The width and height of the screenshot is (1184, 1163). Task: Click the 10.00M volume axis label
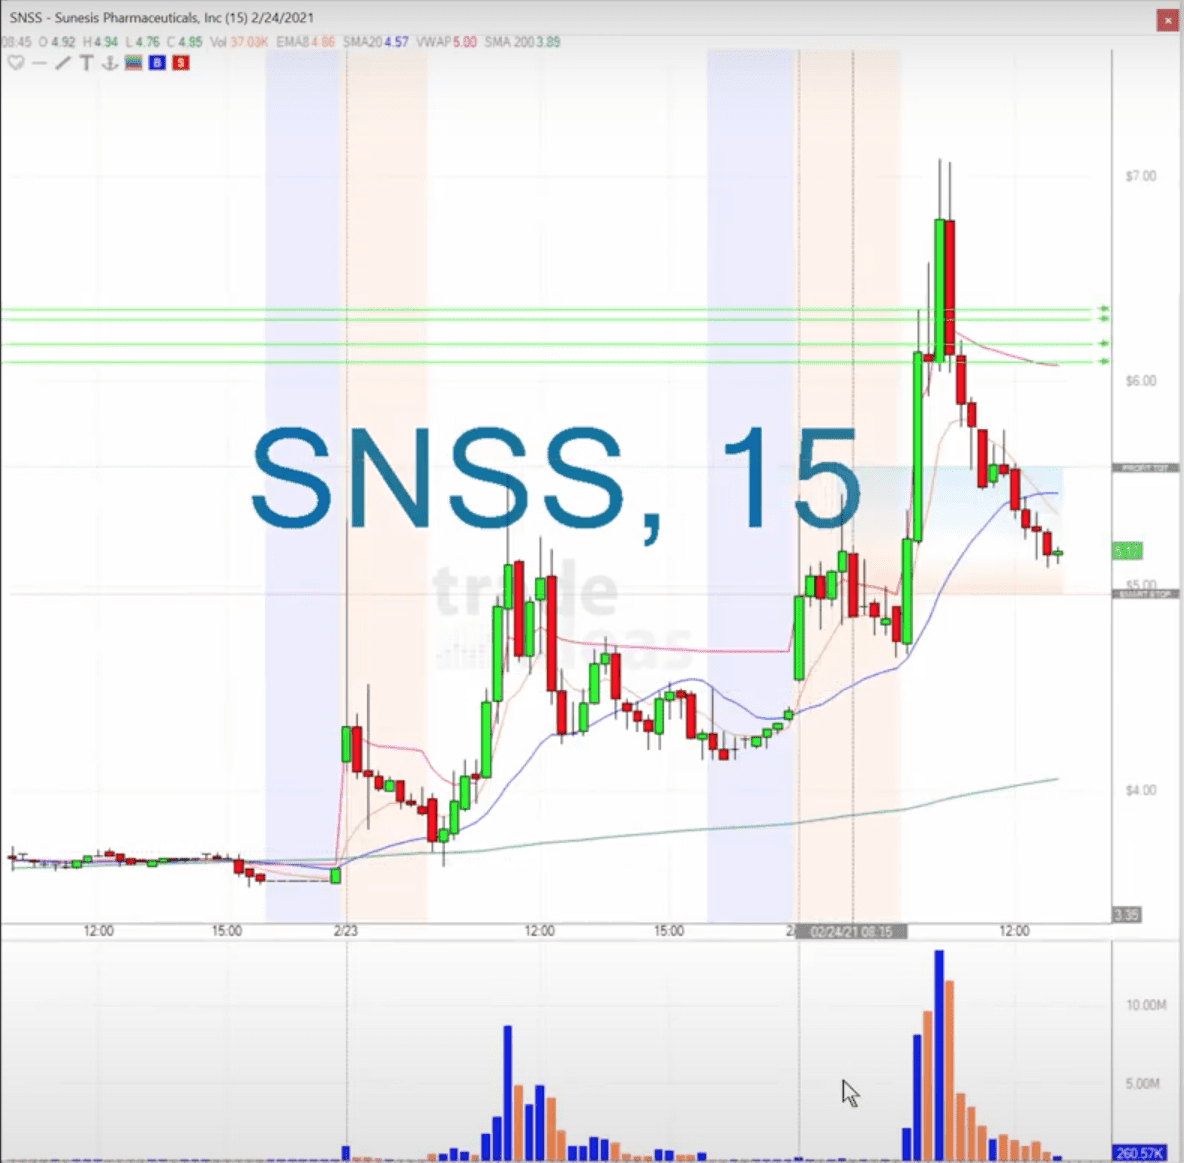pyautogui.click(x=1145, y=1004)
